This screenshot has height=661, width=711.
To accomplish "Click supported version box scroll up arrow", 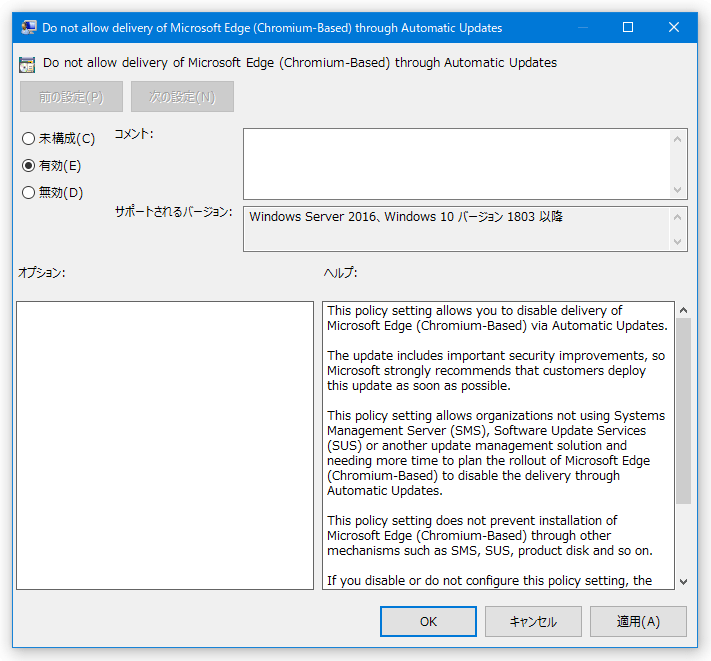I will click(x=677, y=217).
